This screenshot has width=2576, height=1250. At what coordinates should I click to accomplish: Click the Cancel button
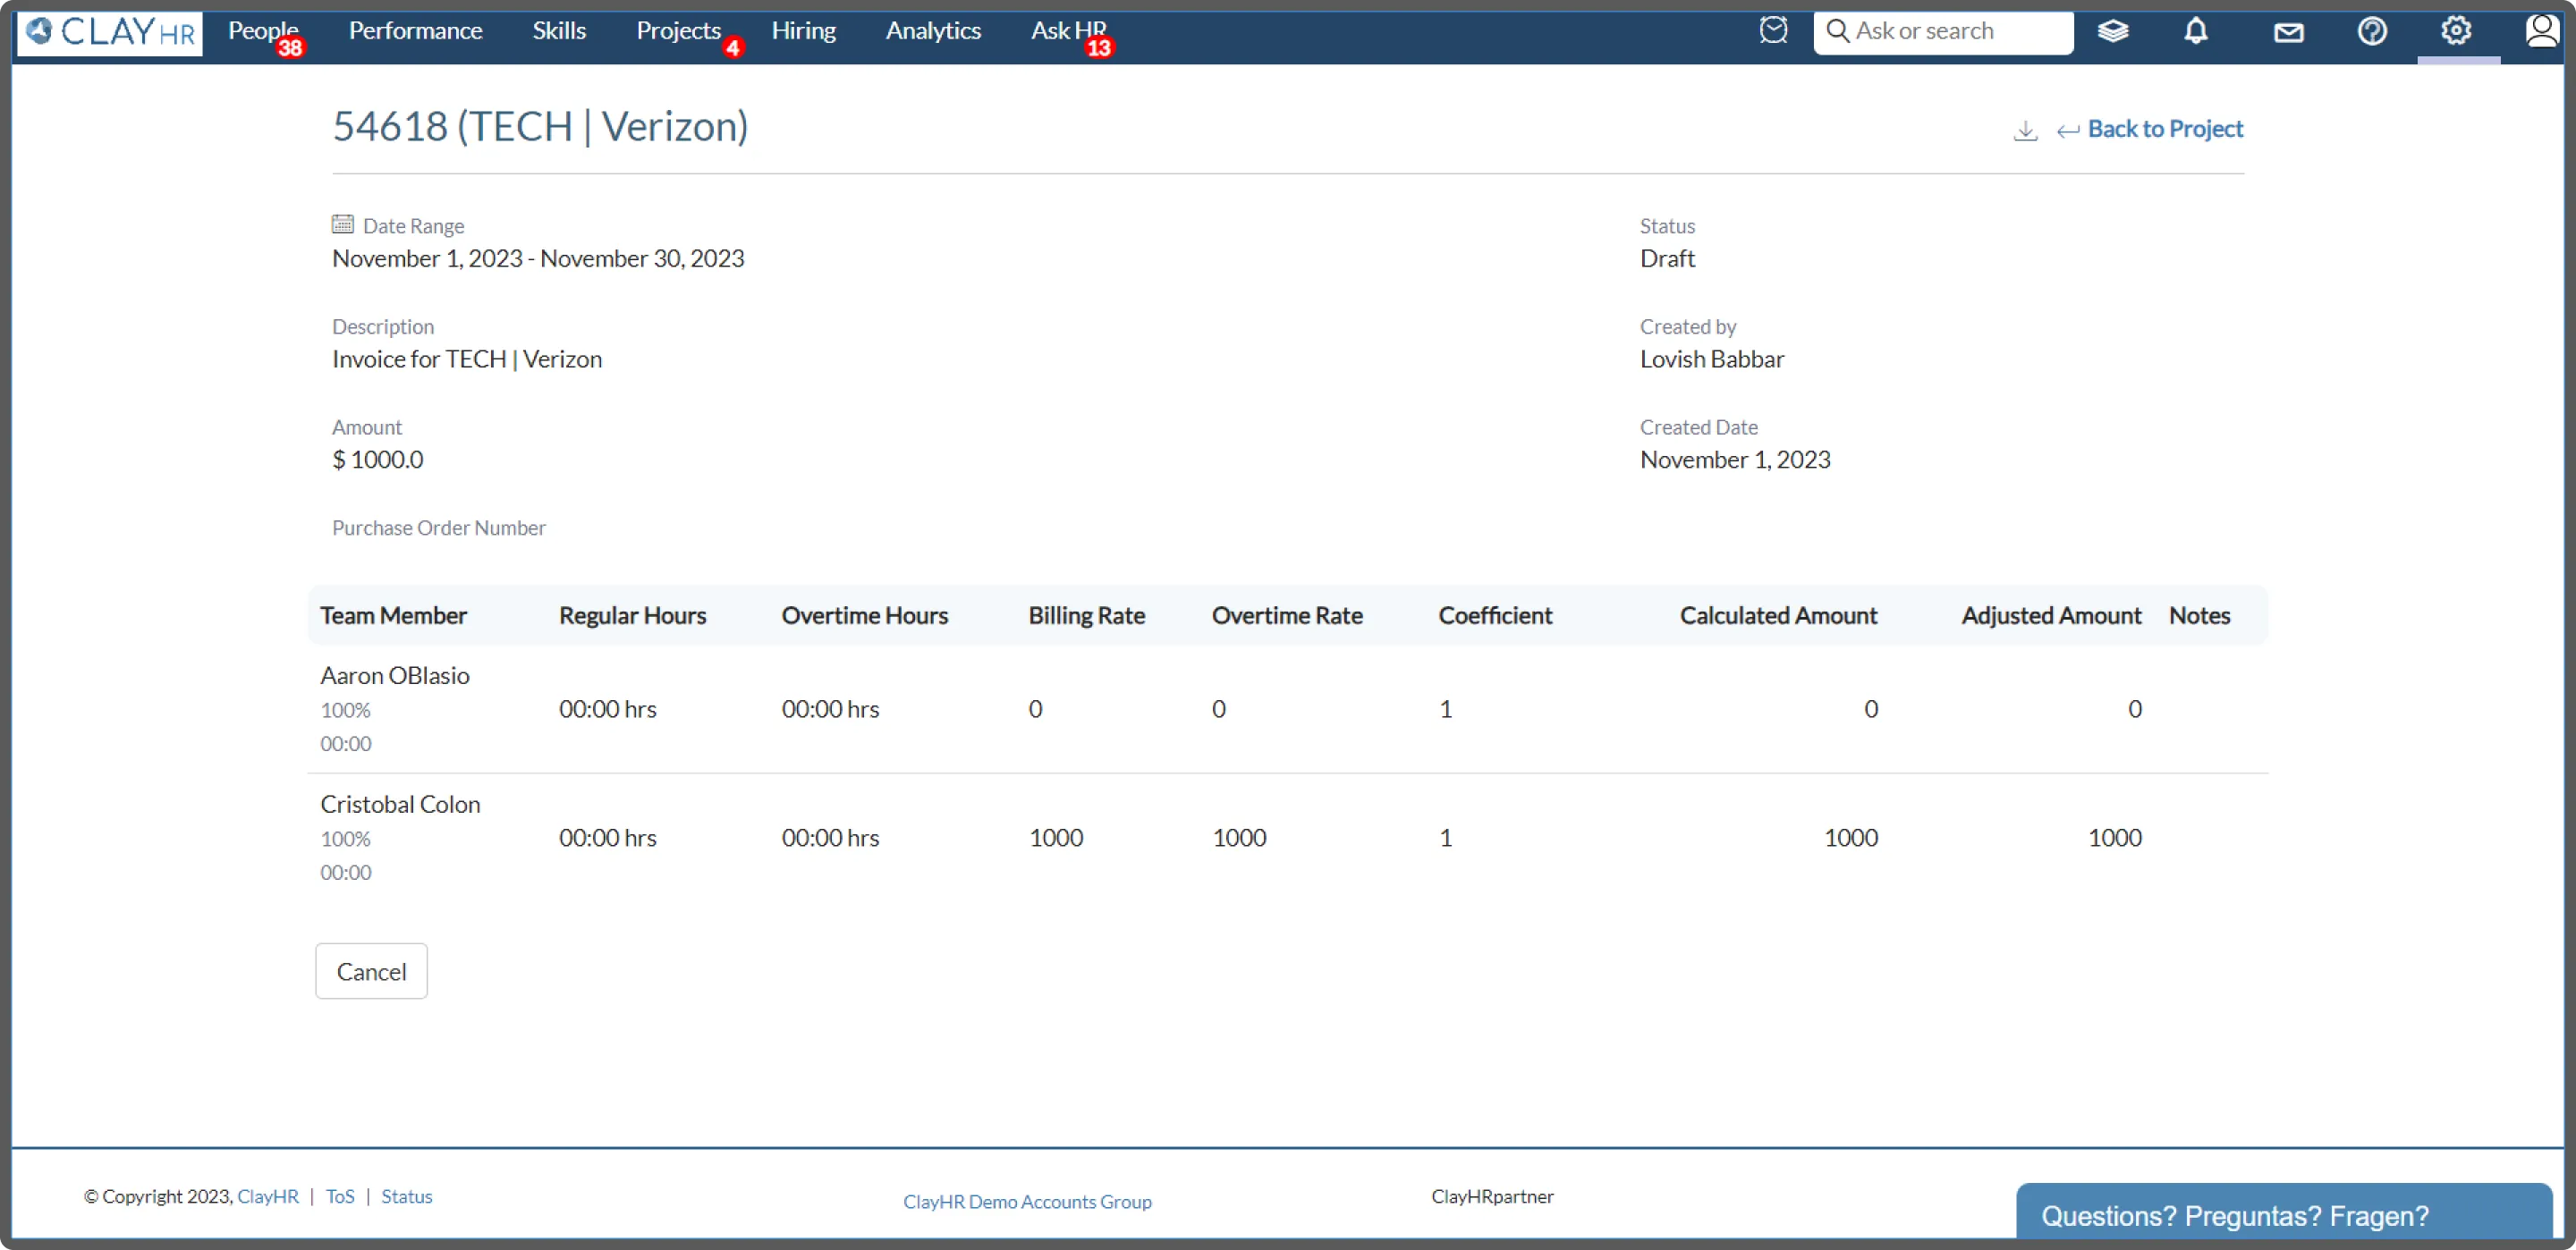(371, 971)
